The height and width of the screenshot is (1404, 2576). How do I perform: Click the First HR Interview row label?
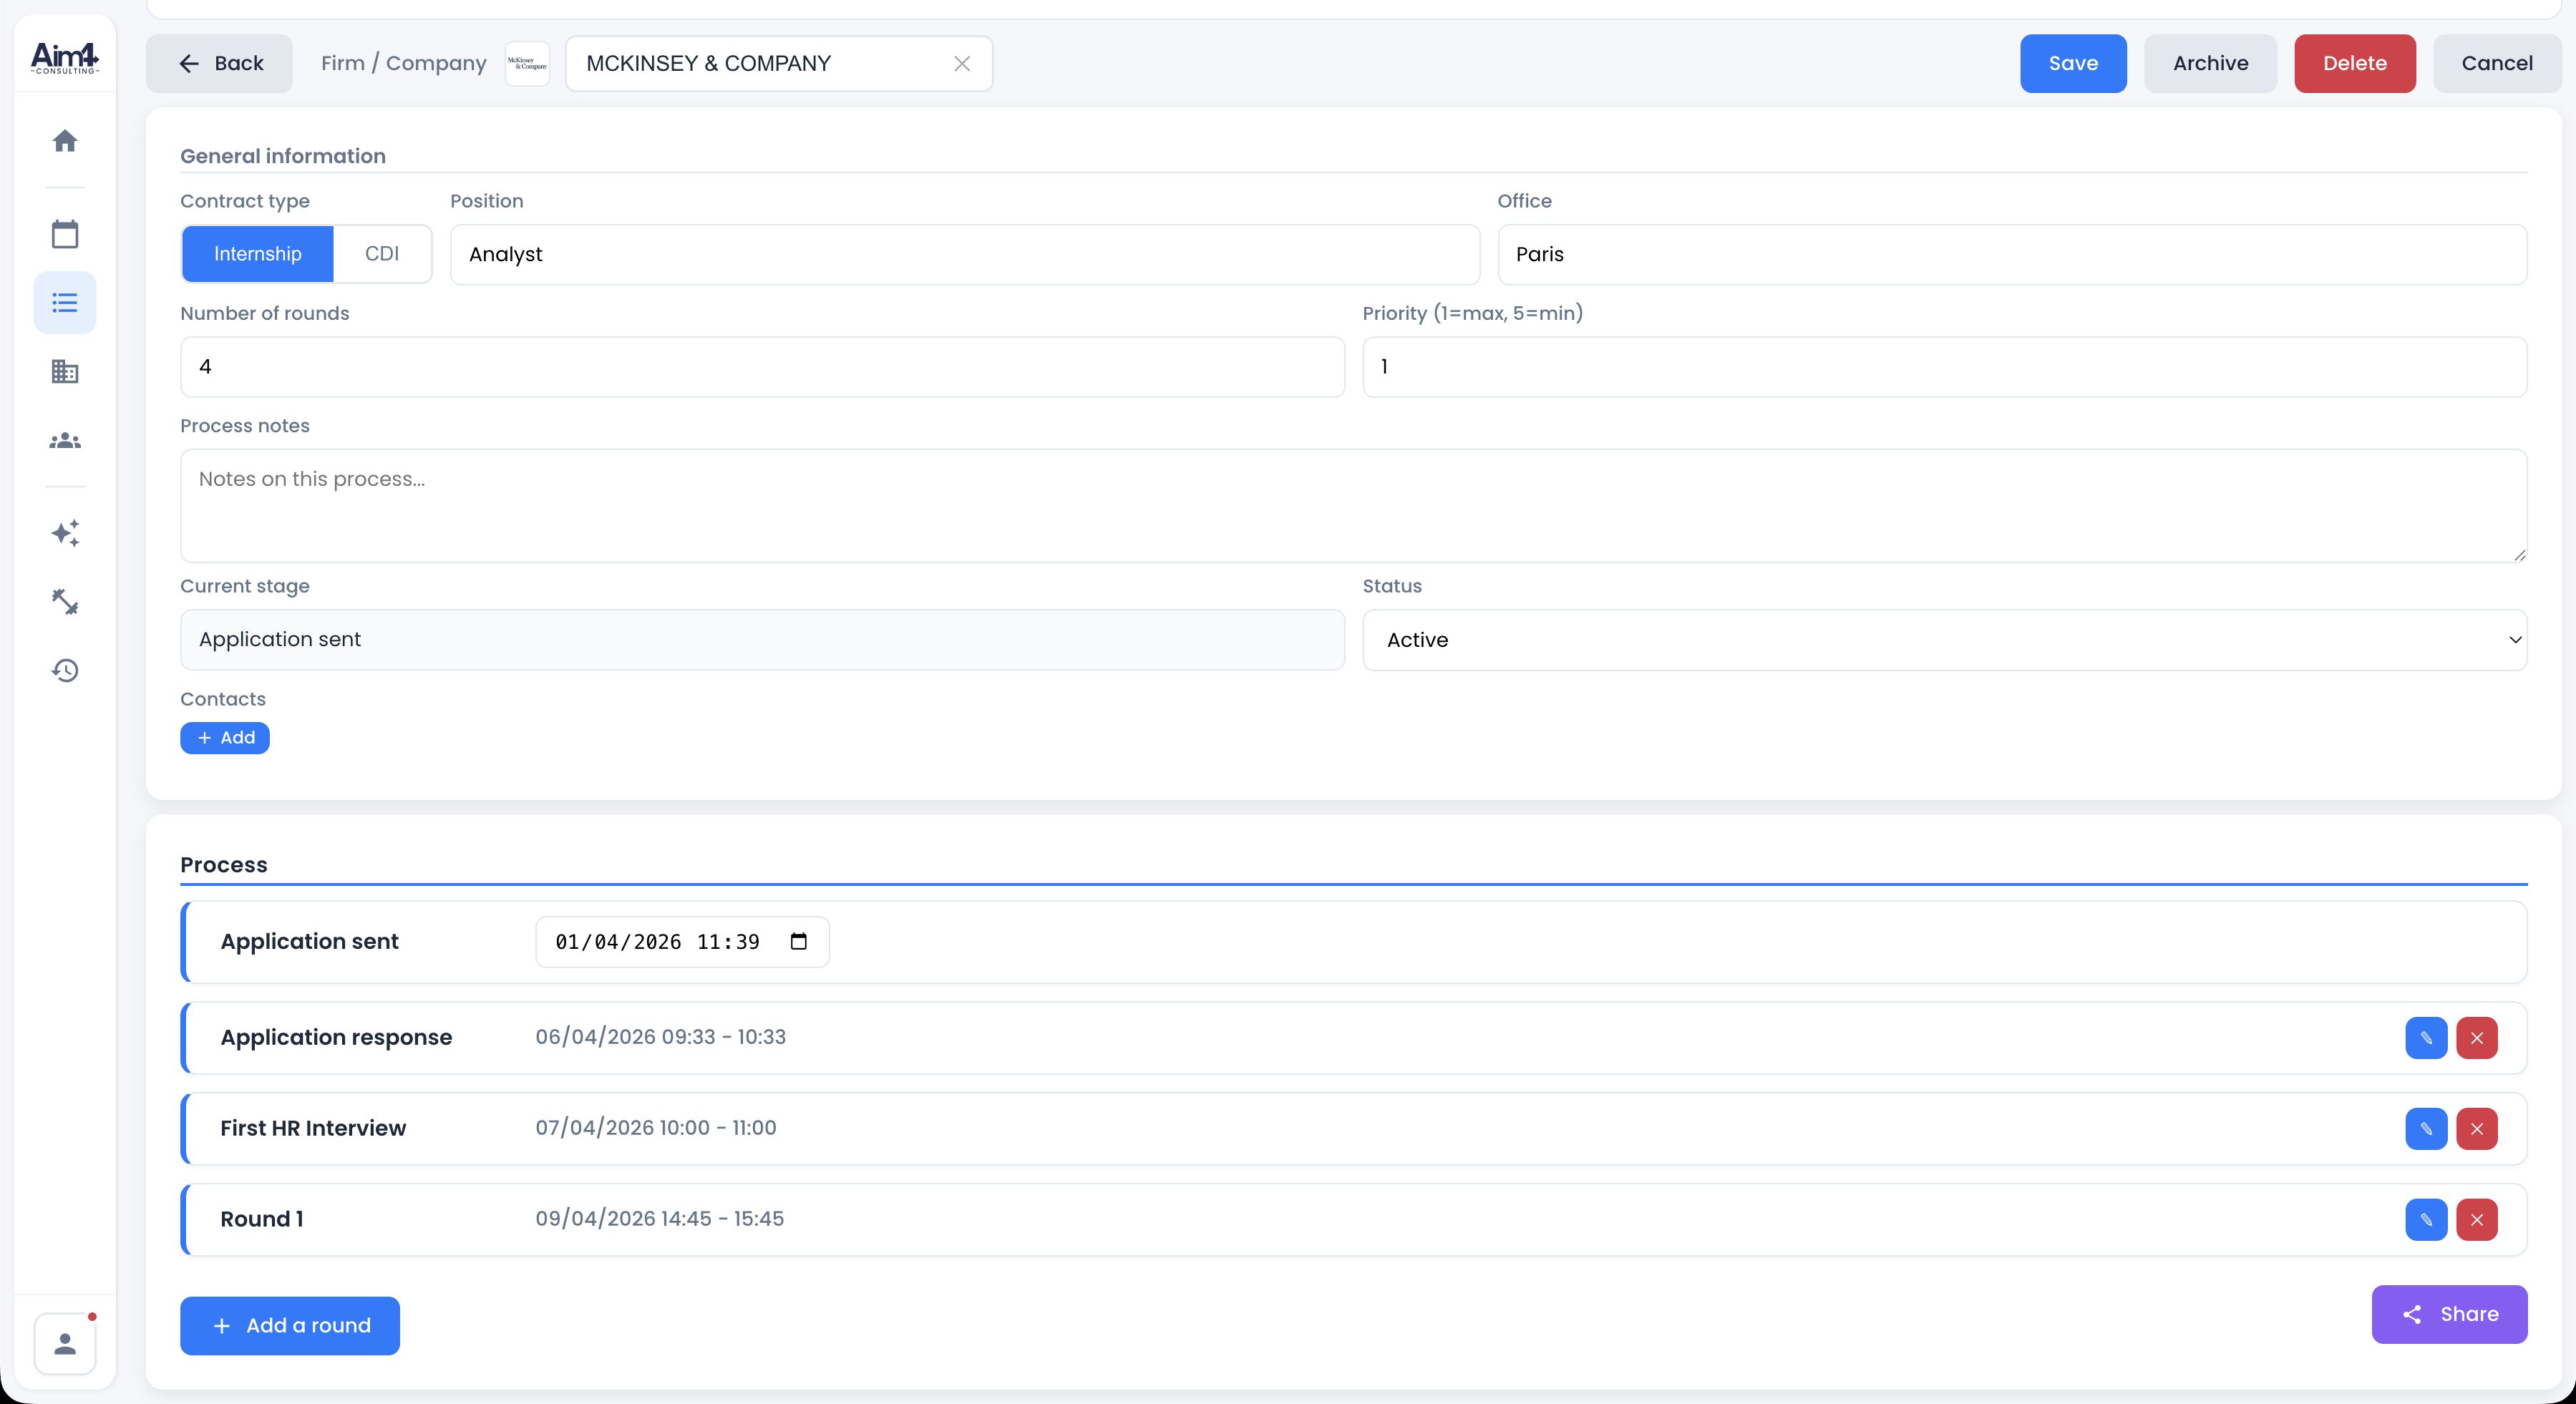[x=313, y=1128]
